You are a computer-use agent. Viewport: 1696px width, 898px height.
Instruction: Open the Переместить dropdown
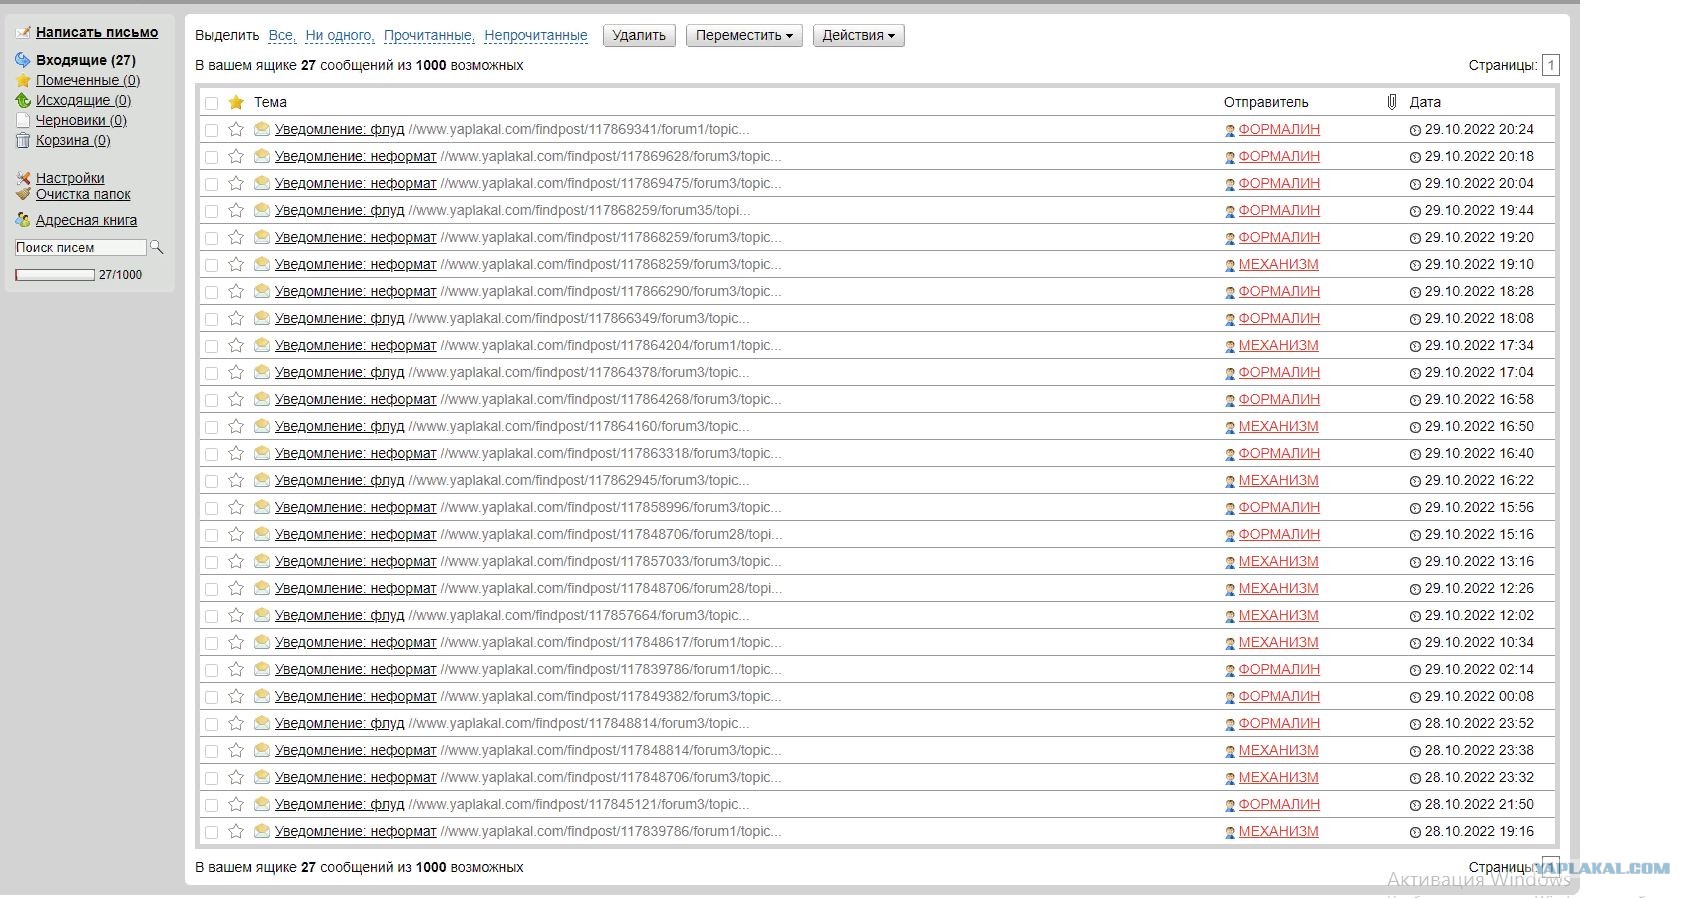pyautogui.click(x=744, y=36)
